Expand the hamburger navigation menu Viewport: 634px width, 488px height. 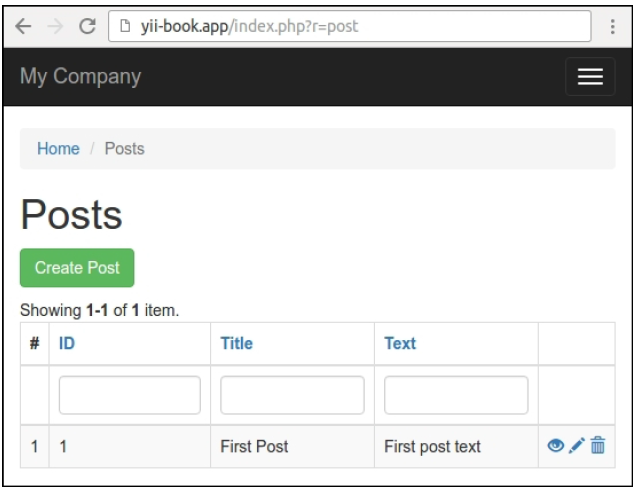[590, 77]
